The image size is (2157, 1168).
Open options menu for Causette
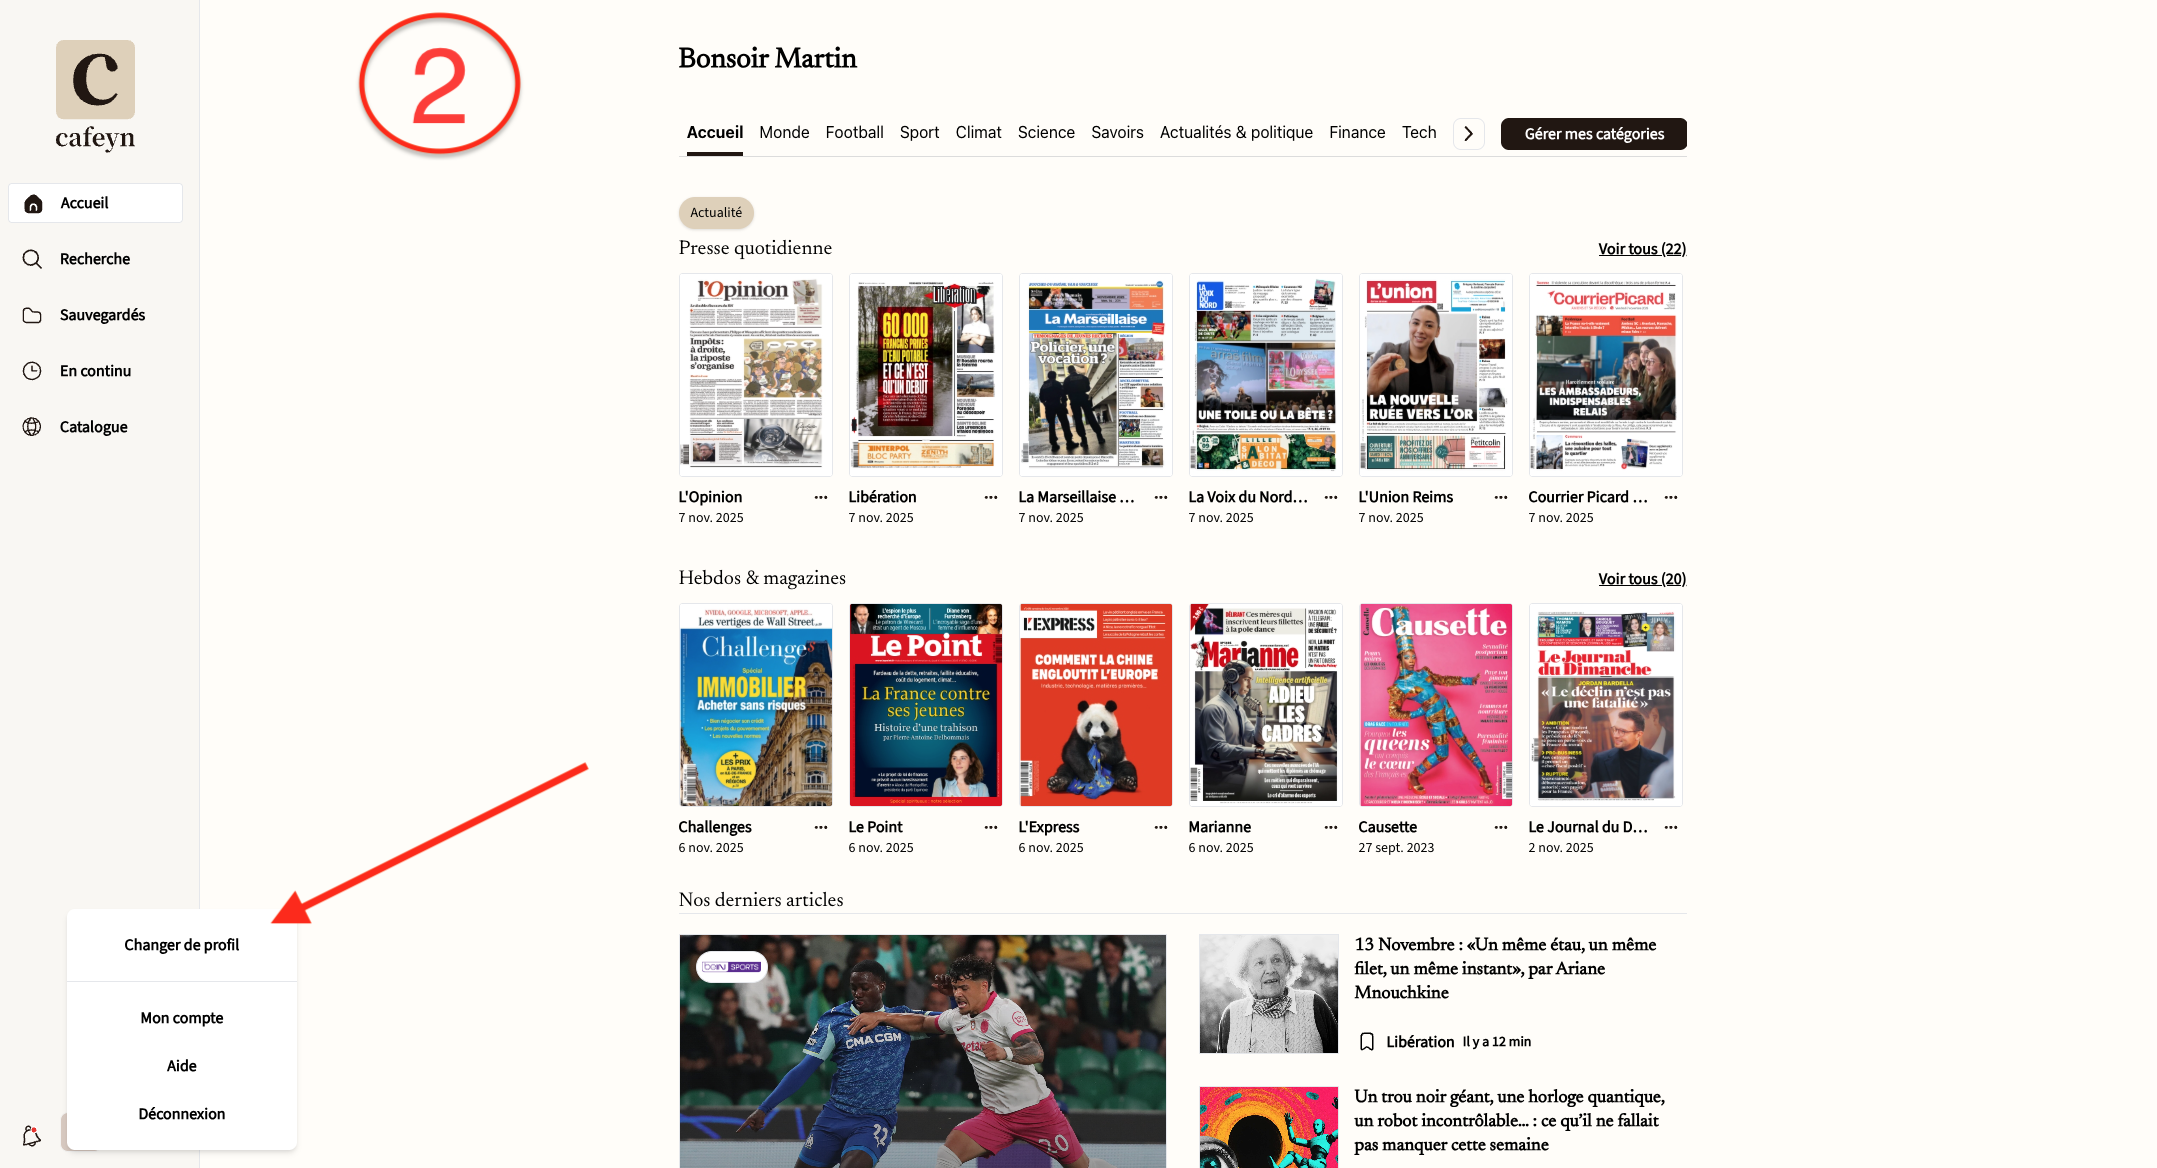tap(1501, 827)
